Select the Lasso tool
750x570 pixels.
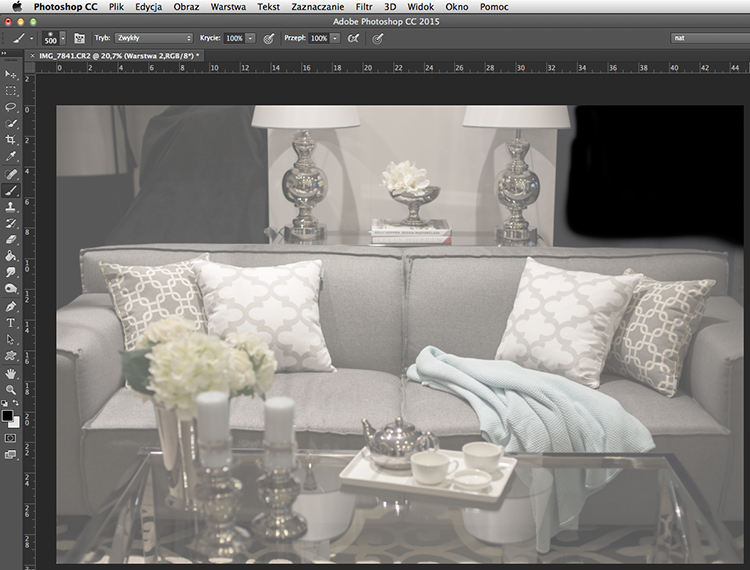tap(11, 107)
